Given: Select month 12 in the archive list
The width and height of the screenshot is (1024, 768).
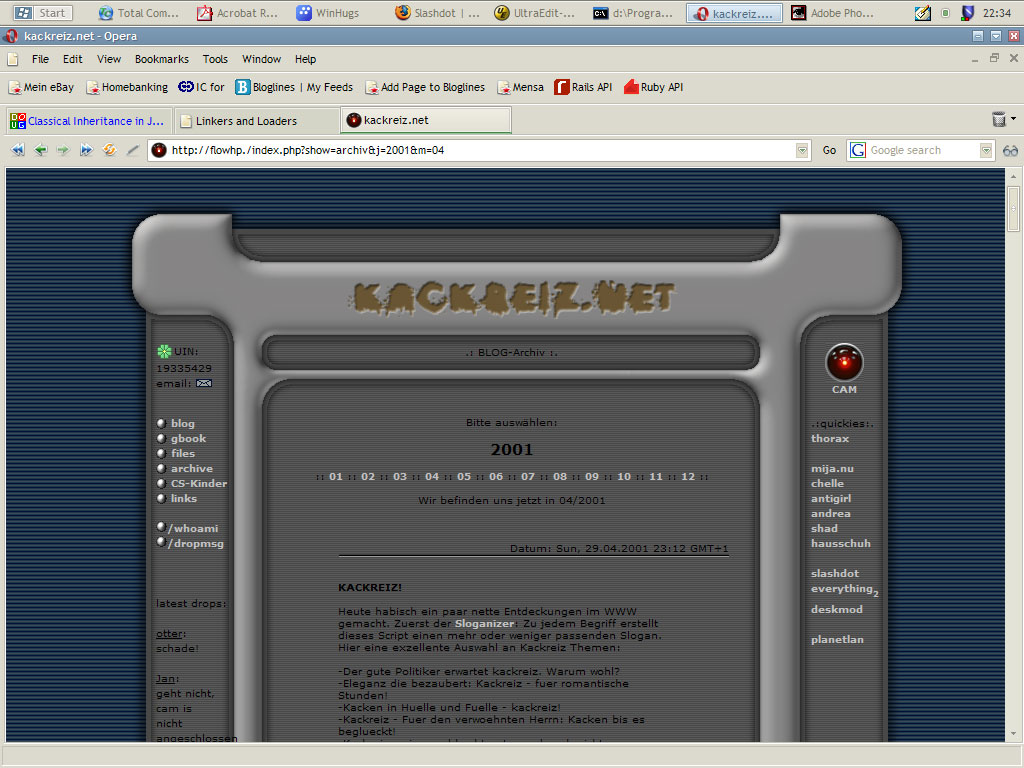Looking at the screenshot, I should point(688,477).
